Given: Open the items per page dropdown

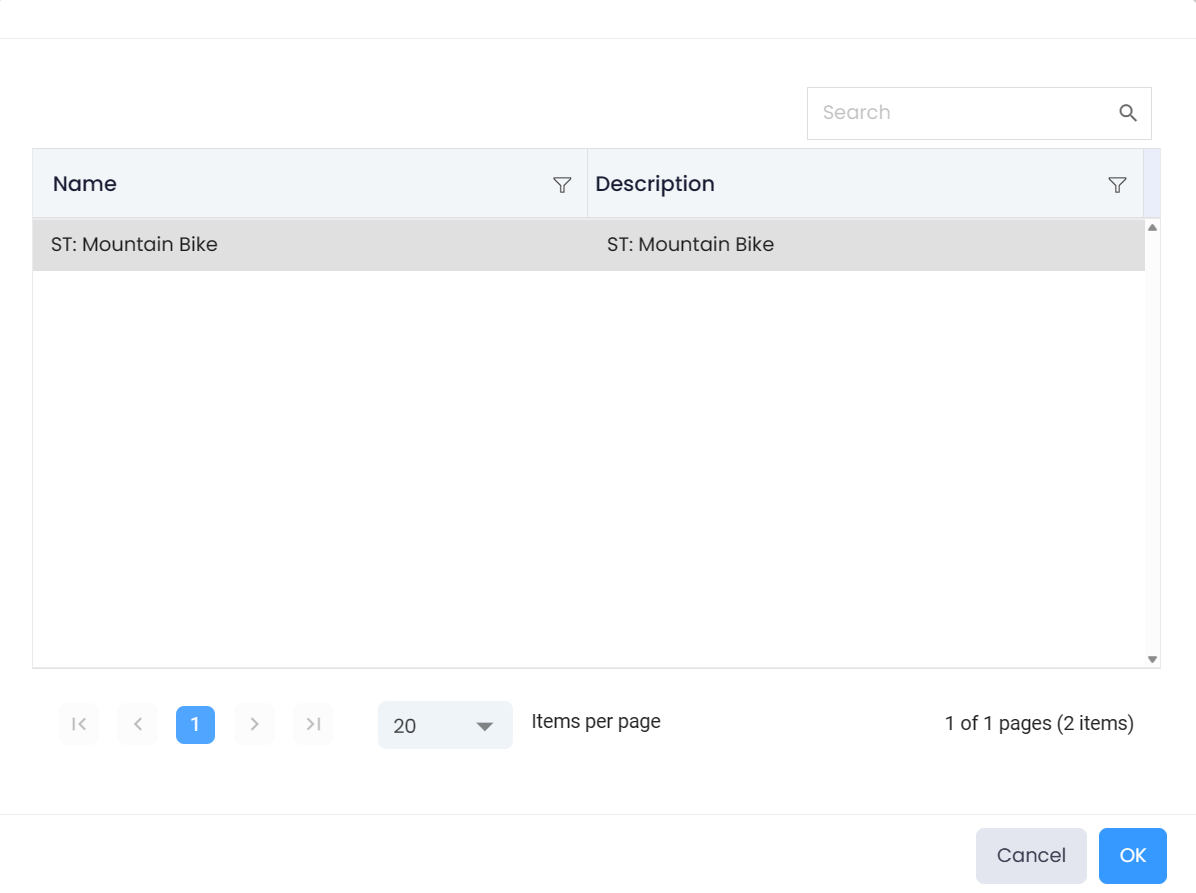Looking at the screenshot, I should pos(444,725).
